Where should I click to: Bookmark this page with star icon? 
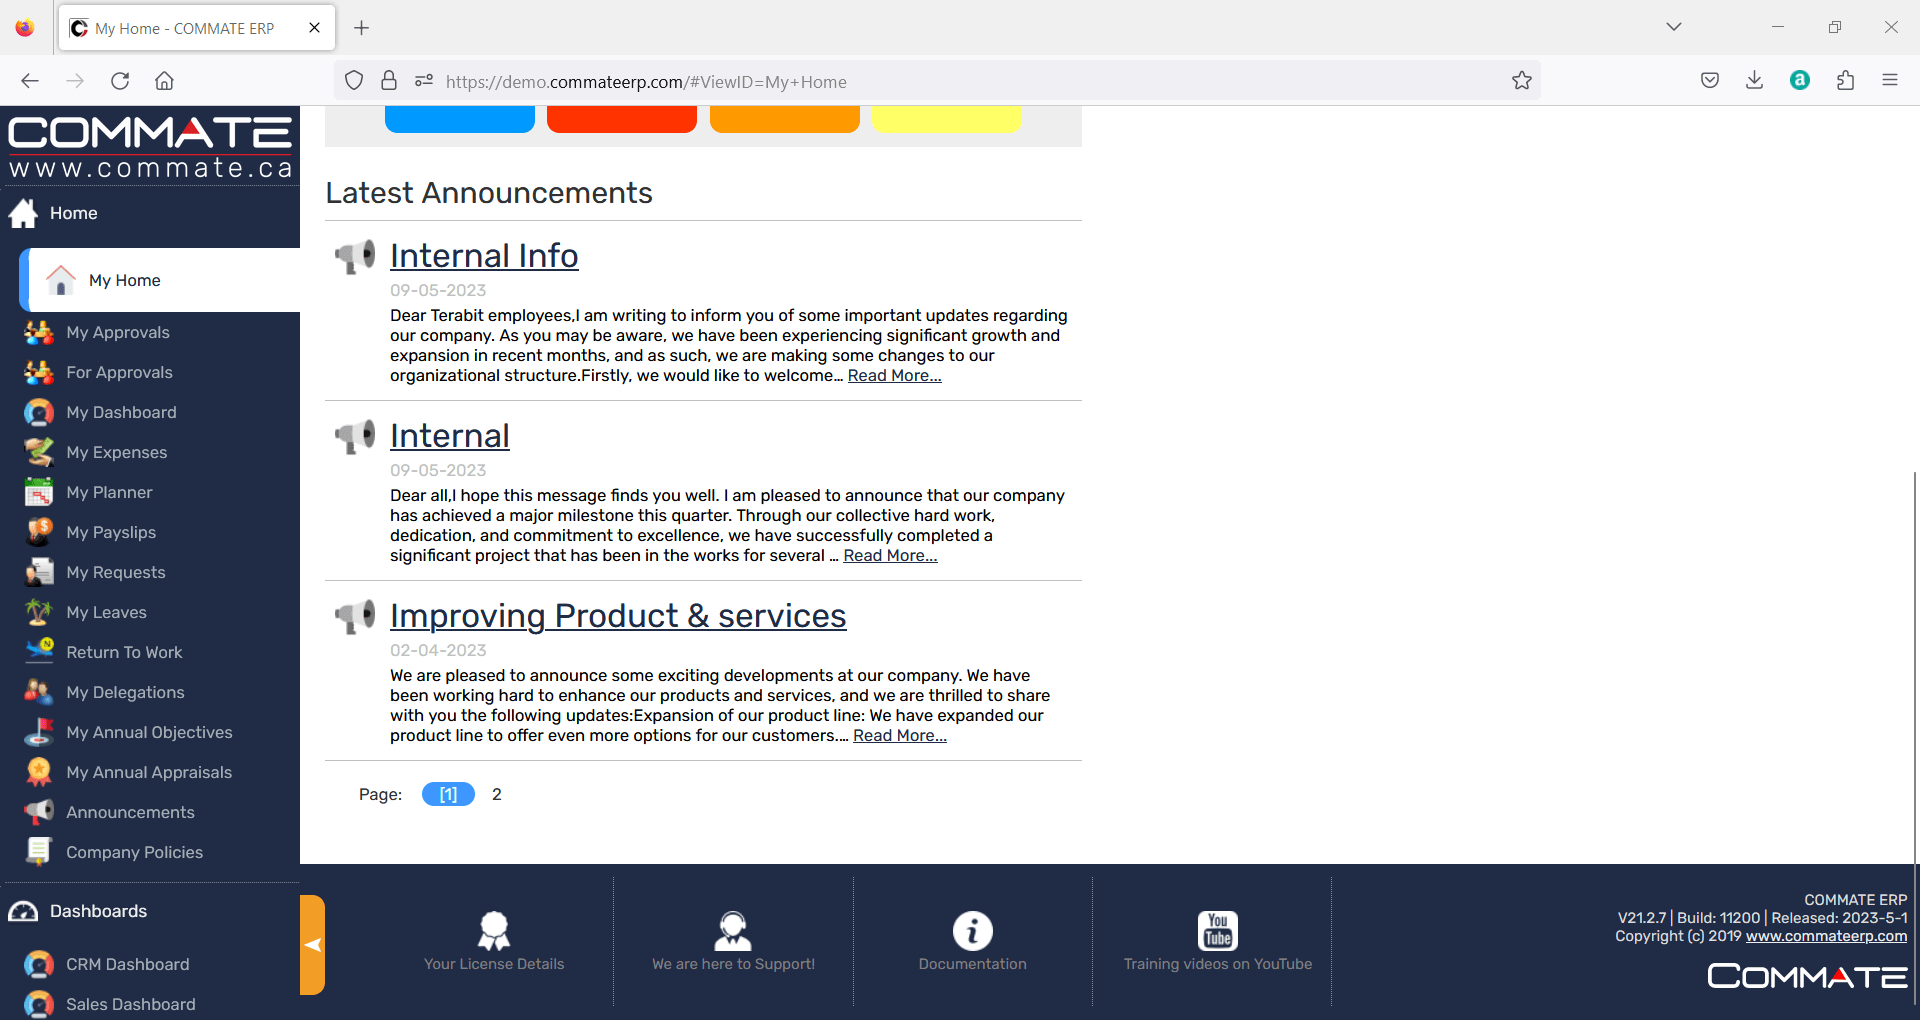pyautogui.click(x=1521, y=81)
